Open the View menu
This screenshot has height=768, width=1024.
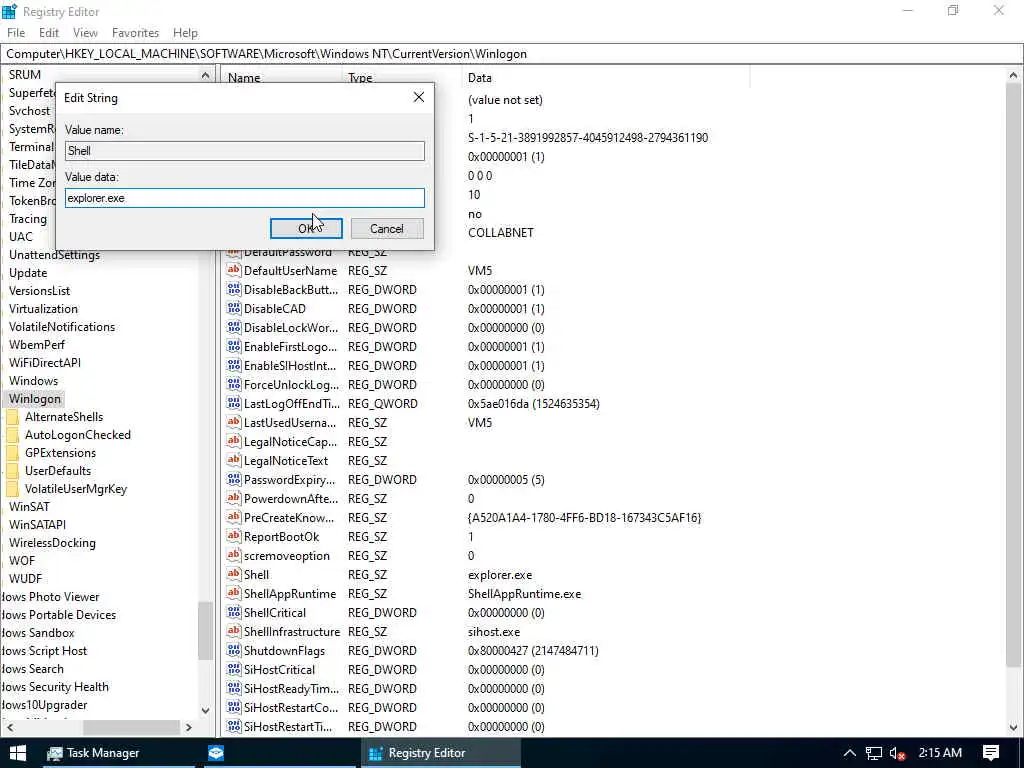[85, 33]
